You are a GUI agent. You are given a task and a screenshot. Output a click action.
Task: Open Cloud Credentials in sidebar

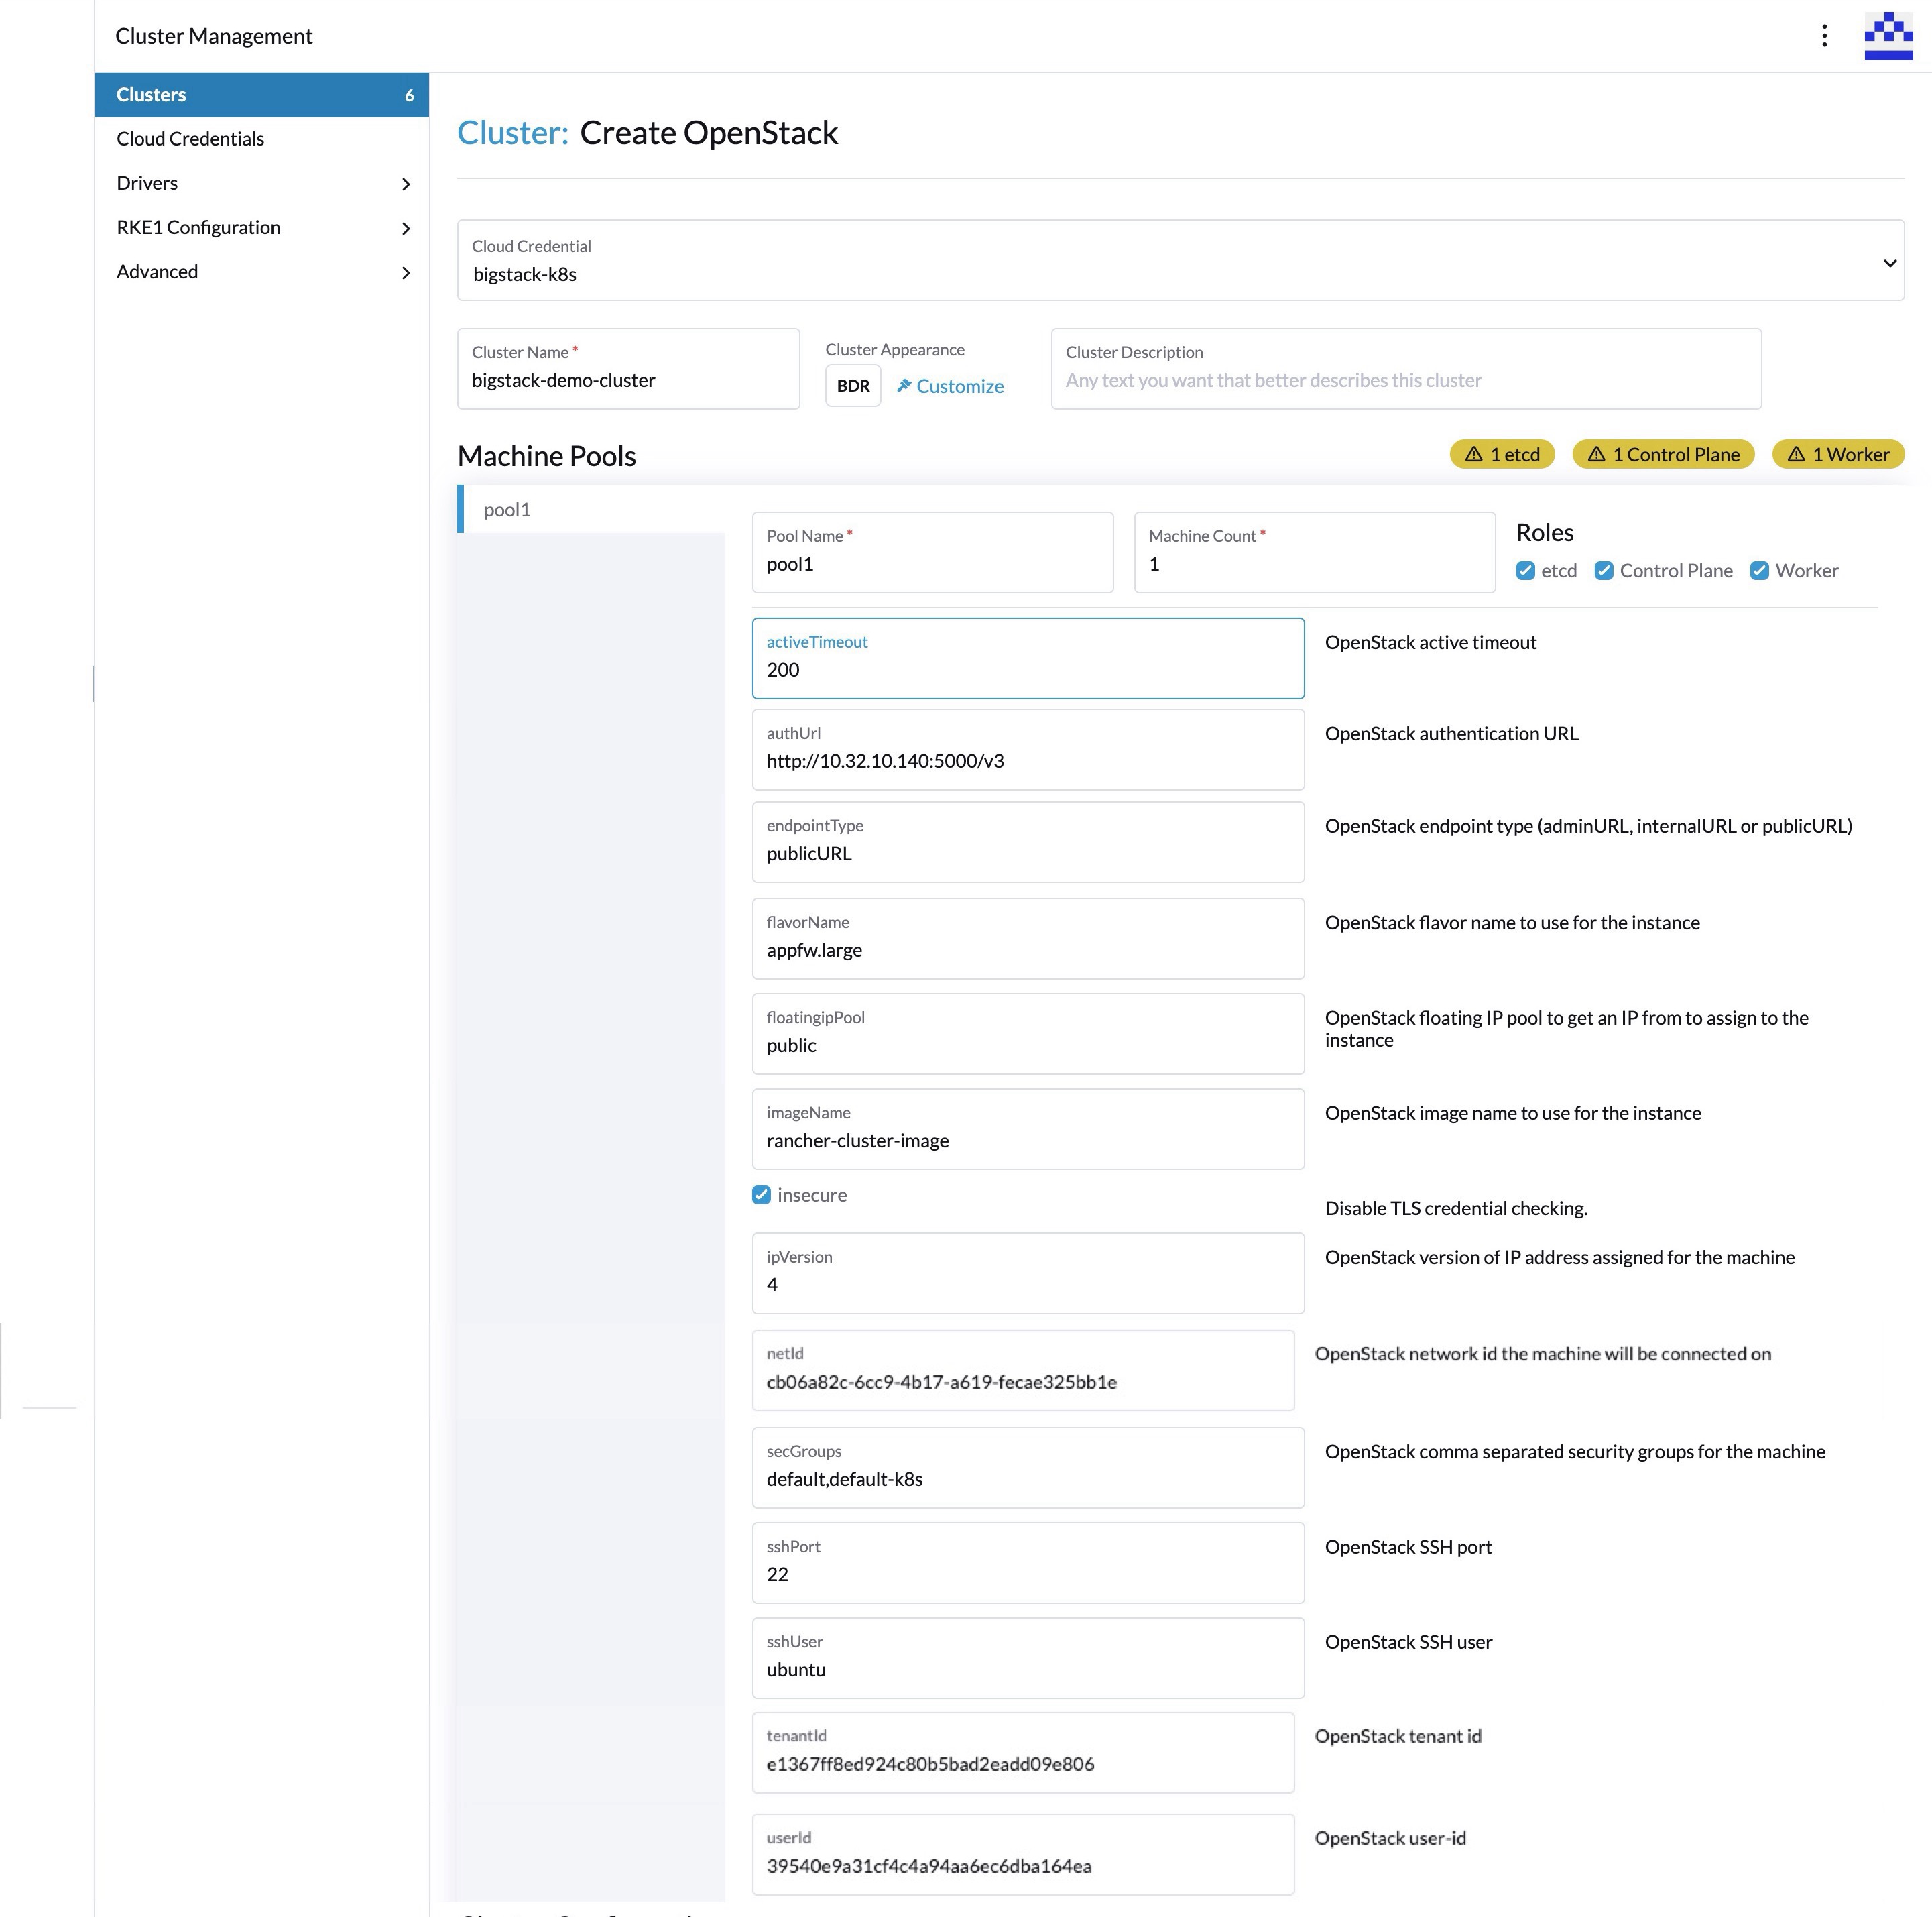(262, 139)
